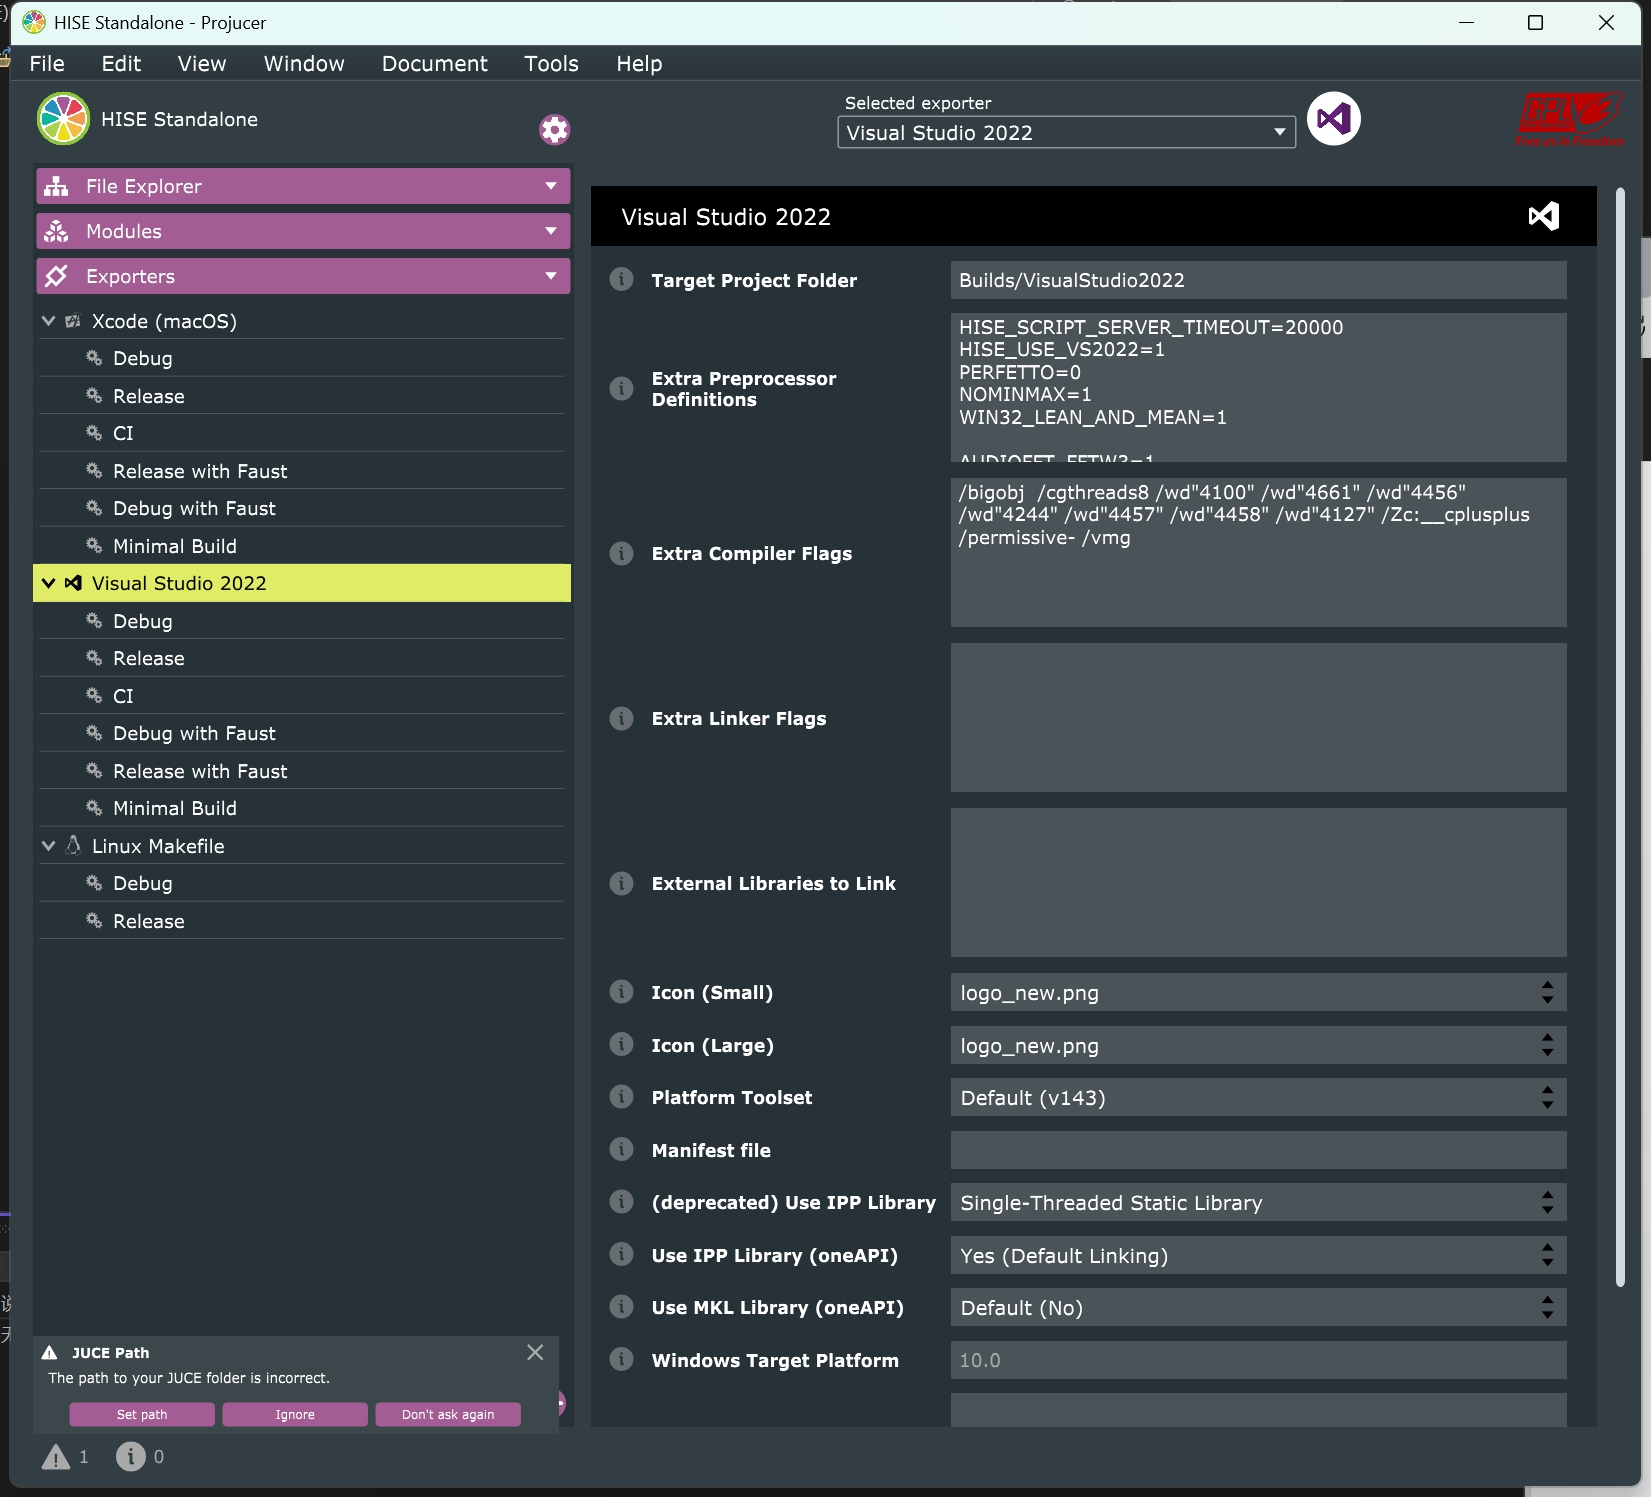Click the Don't ask again button
Image resolution: width=1651 pixels, height=1497 pixels.
[448, 1414]
